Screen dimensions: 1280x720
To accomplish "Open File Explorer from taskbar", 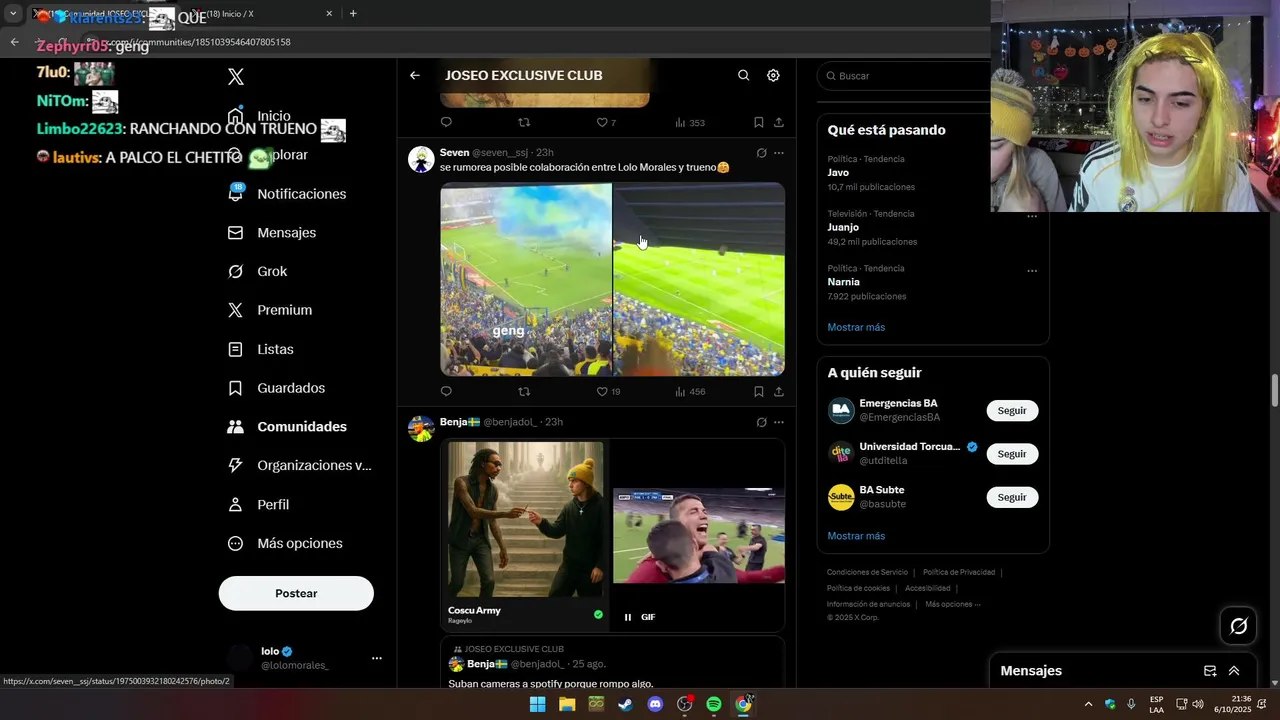I will coord(567,704).
